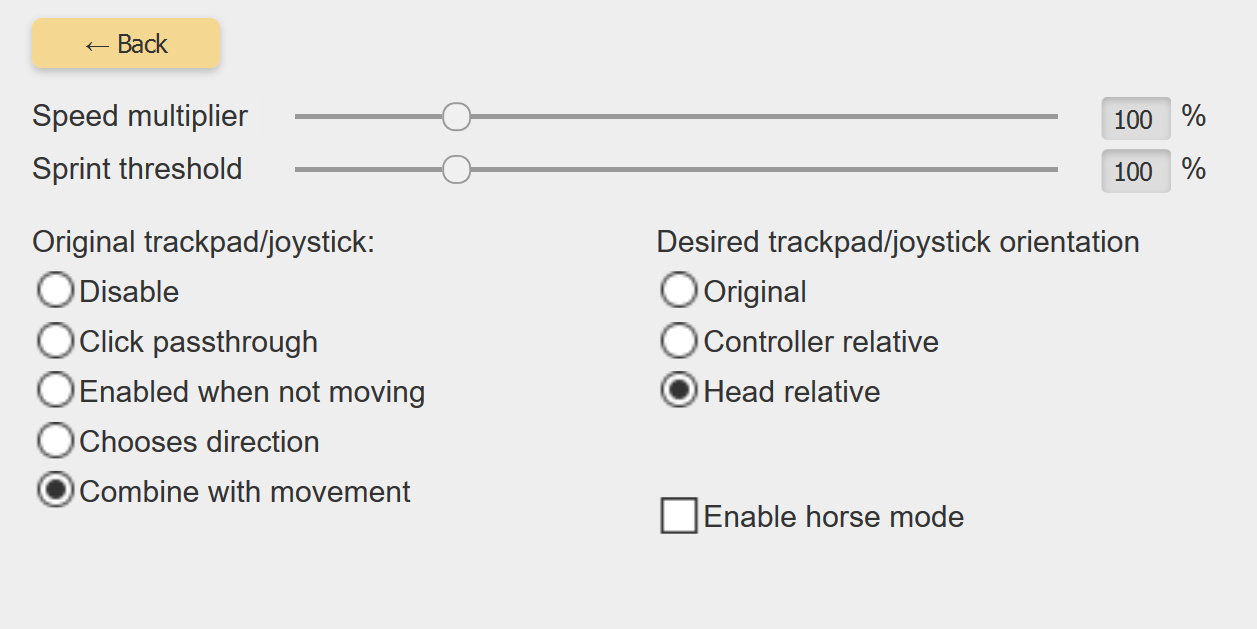Click the Head relative label text

(792, 392)
